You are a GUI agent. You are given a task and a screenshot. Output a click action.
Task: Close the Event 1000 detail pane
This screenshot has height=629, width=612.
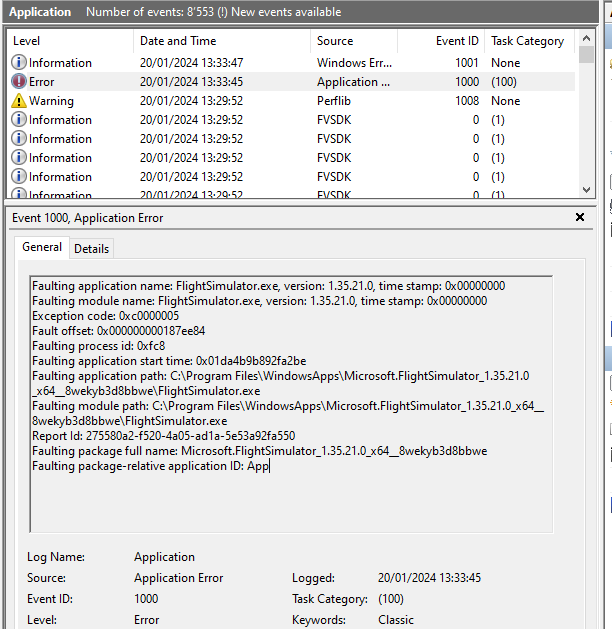580,217
